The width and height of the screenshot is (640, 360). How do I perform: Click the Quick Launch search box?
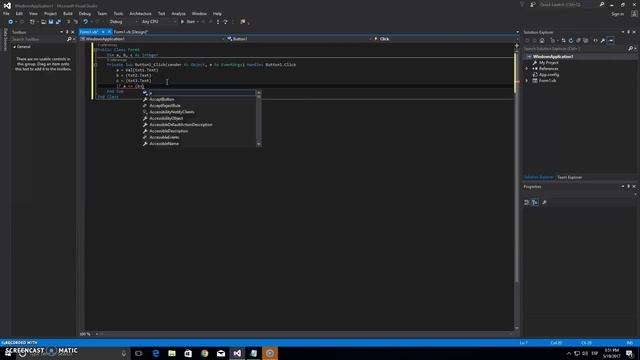click(569, 4)
